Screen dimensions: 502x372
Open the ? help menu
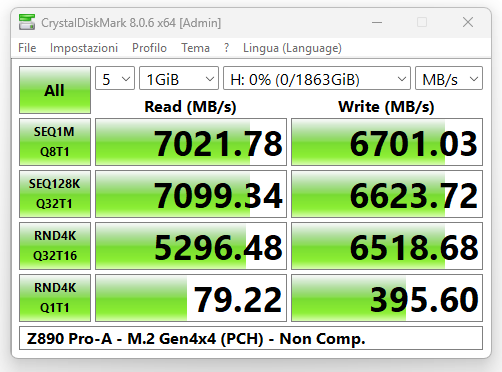227,48
